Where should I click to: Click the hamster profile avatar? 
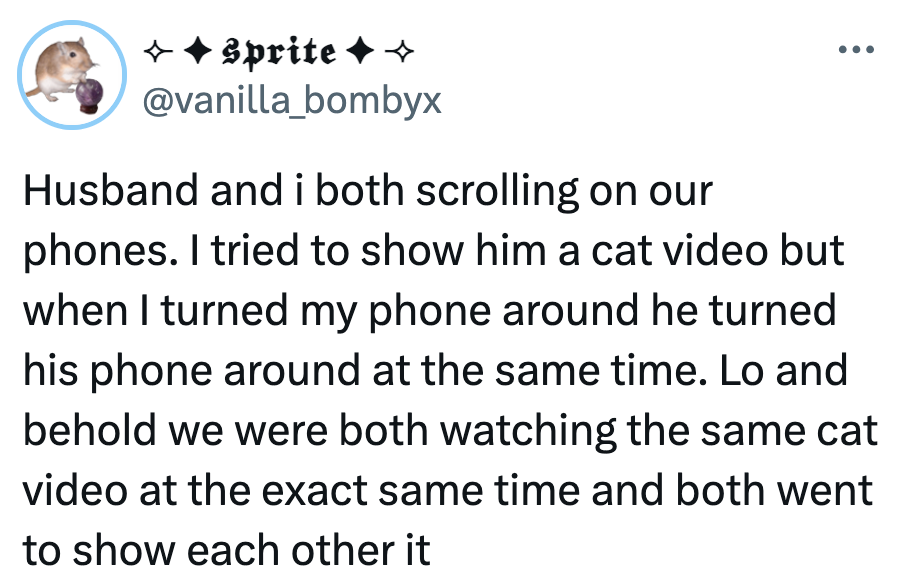[71, 73]
